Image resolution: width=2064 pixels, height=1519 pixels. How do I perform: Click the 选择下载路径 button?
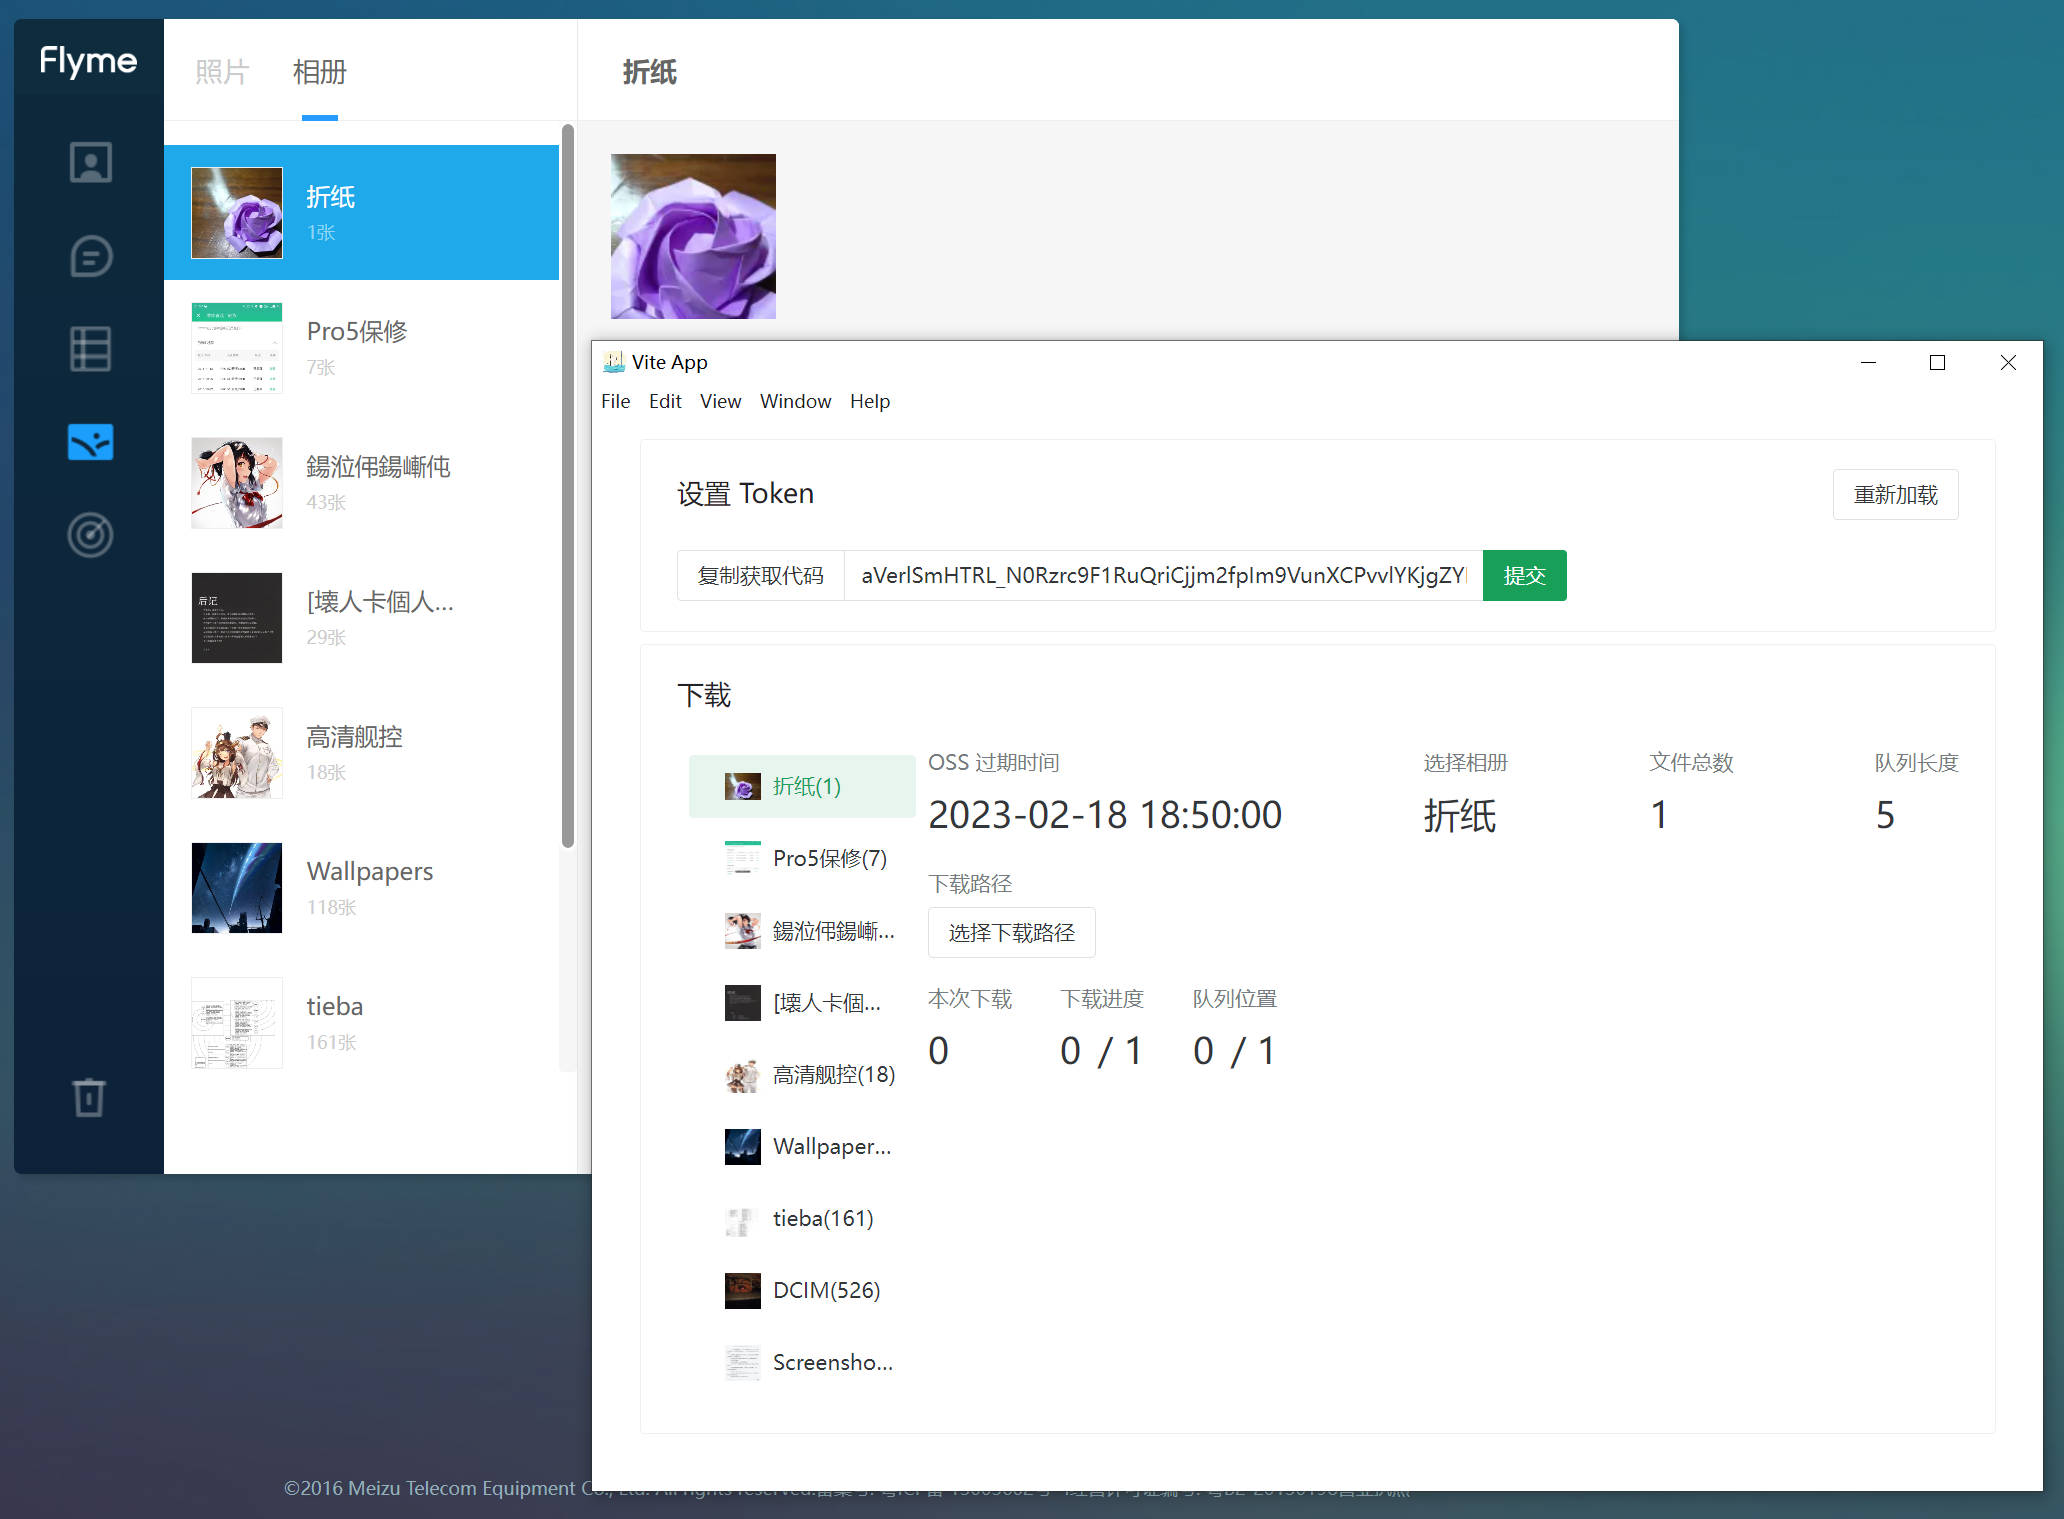1011,933
